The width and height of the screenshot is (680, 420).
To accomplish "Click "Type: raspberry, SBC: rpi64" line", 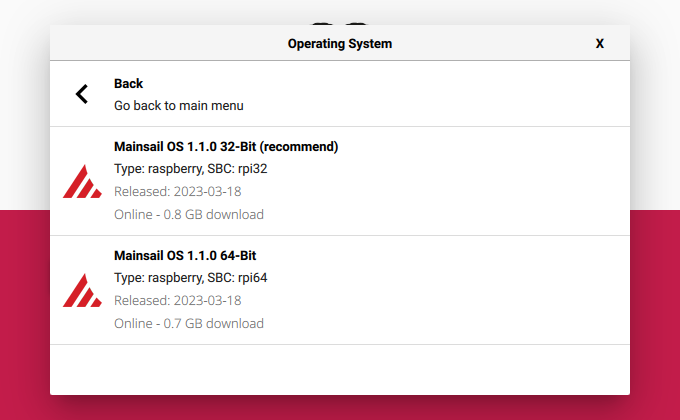I will tap(190, 278).
